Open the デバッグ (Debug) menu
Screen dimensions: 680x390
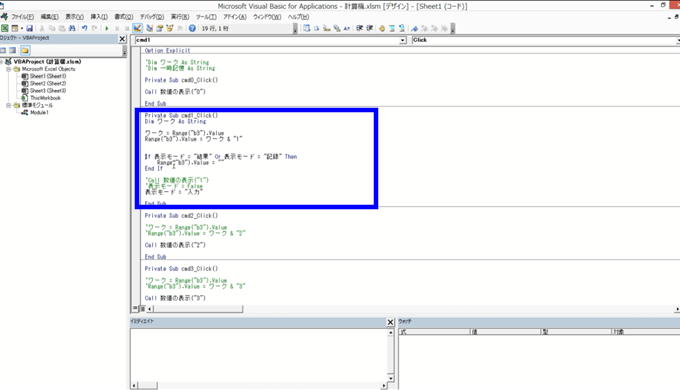[152, 17]
